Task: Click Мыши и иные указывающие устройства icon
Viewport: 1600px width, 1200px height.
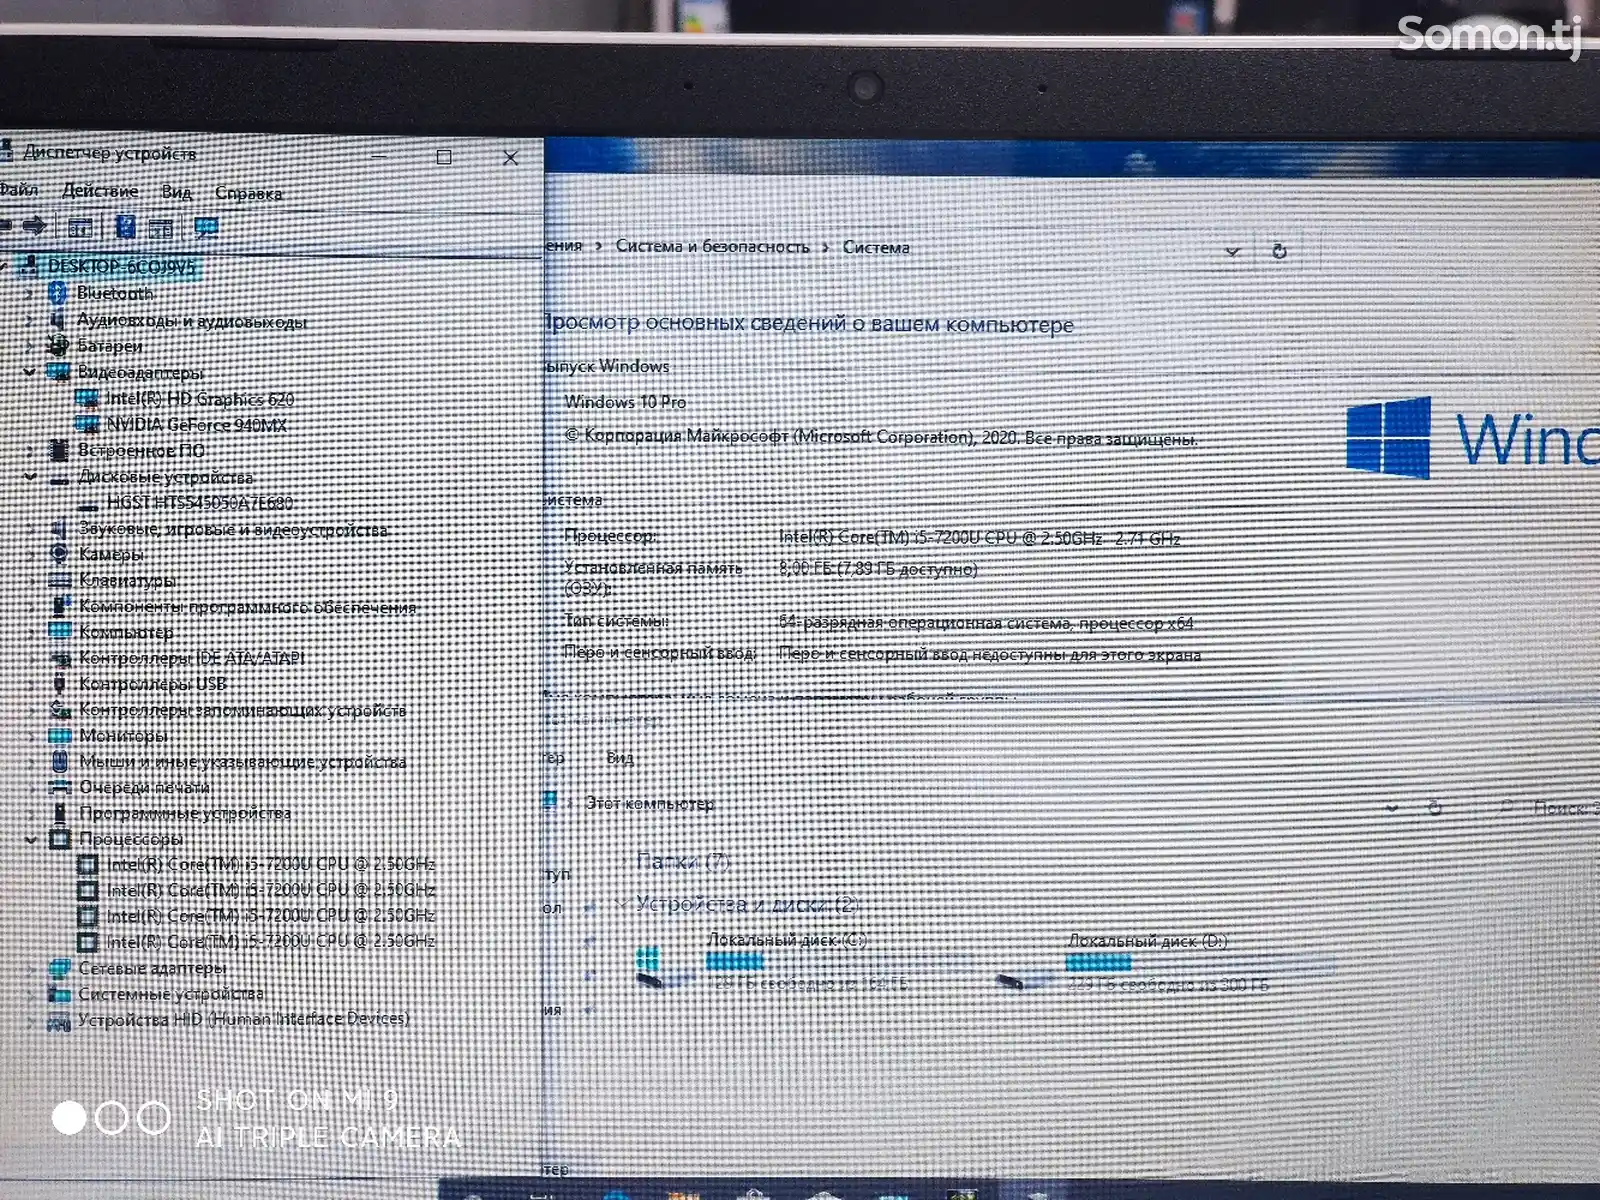Action: pyautogui.click(x=60, y=761)
